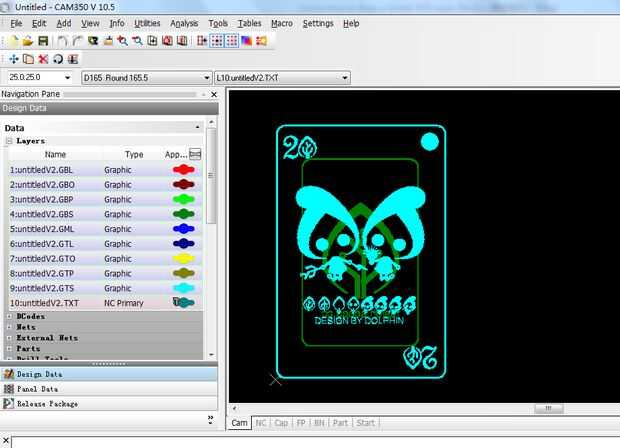
Task: Select layer 6:untitledV2.GTL row
Action: click(x=105, y=244)
